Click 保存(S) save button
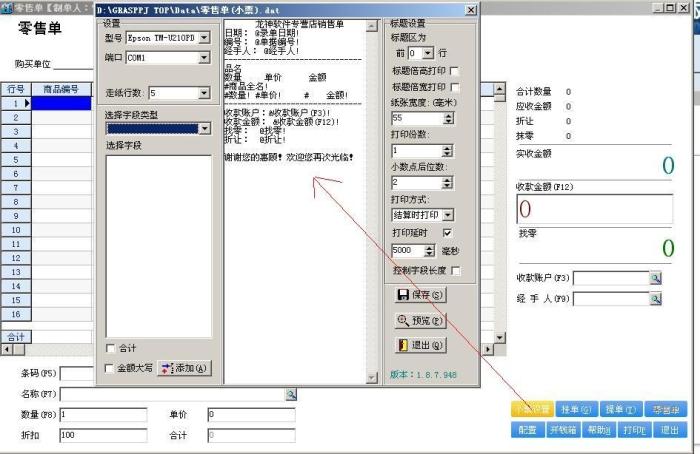Screen dimensions: 700x454 click(x=420, y=295)
